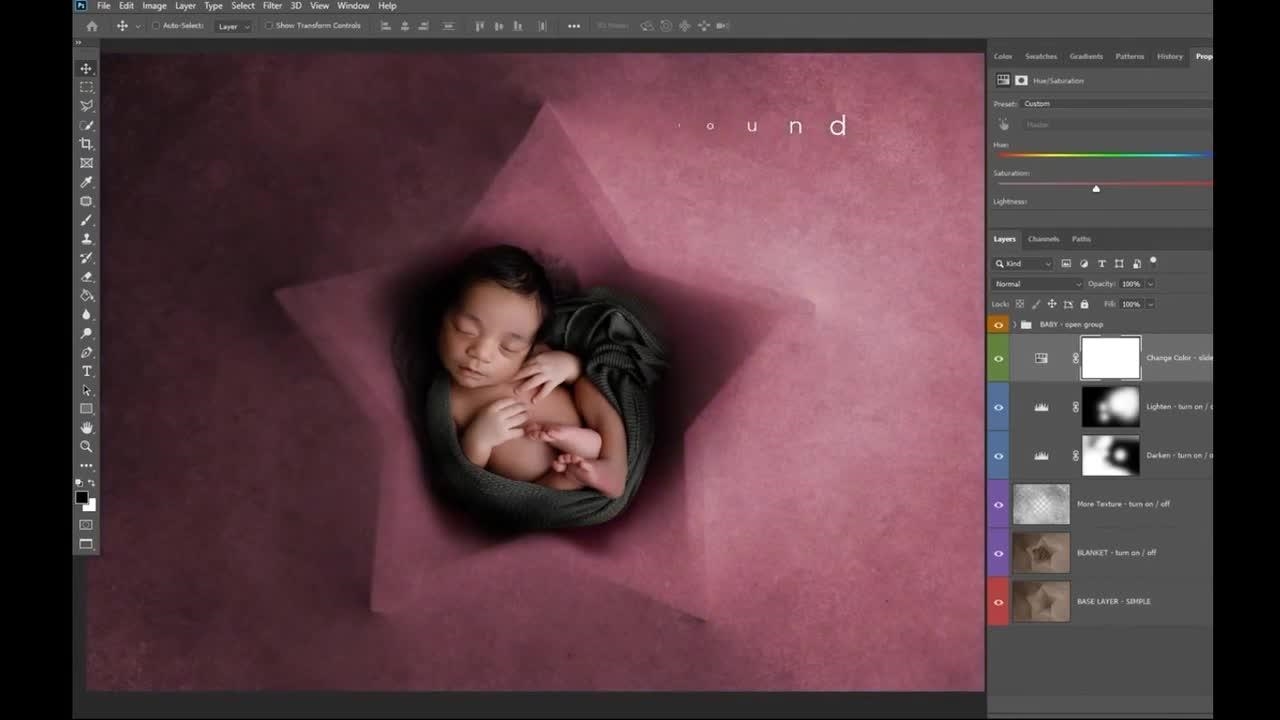
Task: Select the Zoom tool in toolbar
Action: 86,446
